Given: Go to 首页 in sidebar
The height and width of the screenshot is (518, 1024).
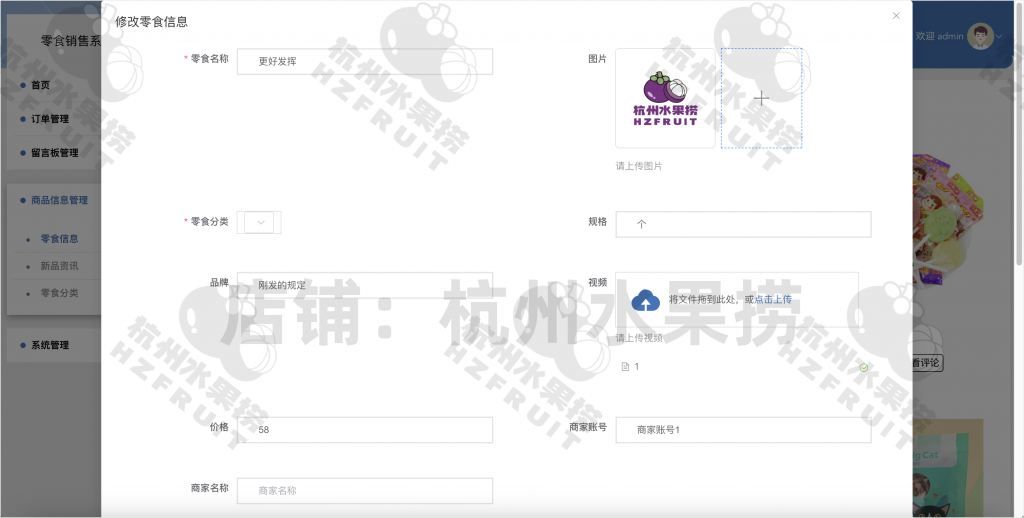Looking at the screenshot, I should coord(40,85).
